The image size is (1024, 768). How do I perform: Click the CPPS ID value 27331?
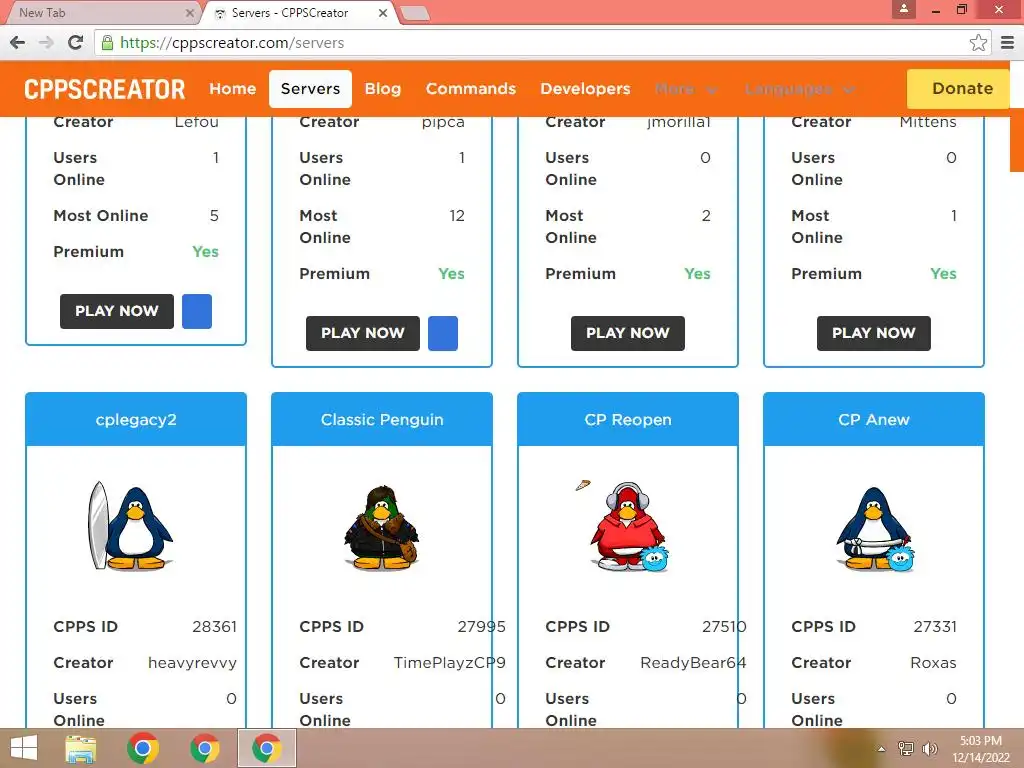point(935,627)
